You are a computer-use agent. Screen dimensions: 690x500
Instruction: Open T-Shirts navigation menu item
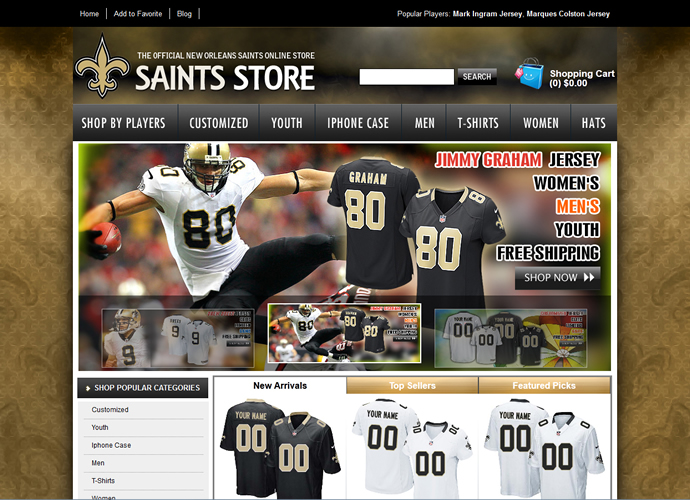(x=478, y=123)
